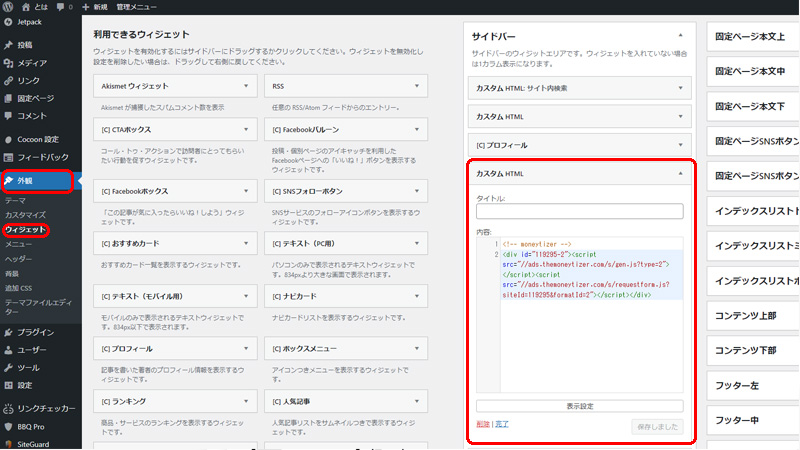Click the 表示設定 button

click(579, 406)
